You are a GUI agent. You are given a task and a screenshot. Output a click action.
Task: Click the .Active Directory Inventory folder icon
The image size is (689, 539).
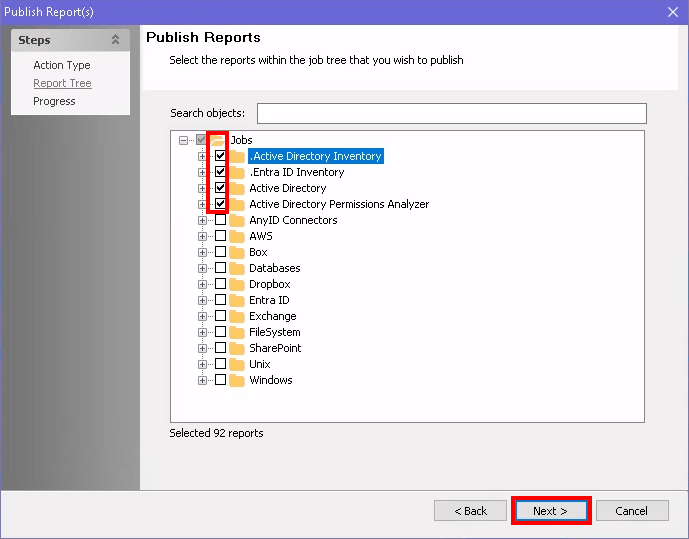(x=237, y=156)
